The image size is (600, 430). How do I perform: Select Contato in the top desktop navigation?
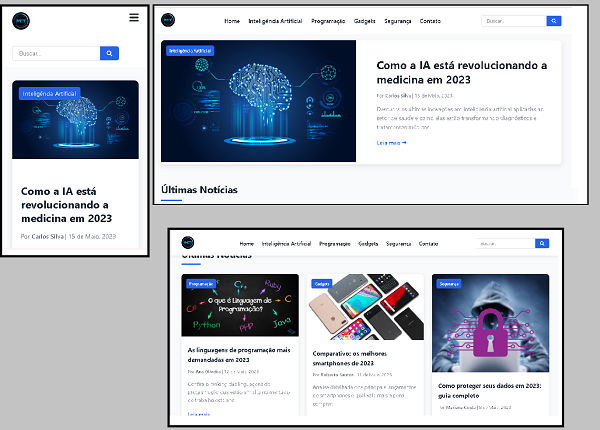pos(430,21)
